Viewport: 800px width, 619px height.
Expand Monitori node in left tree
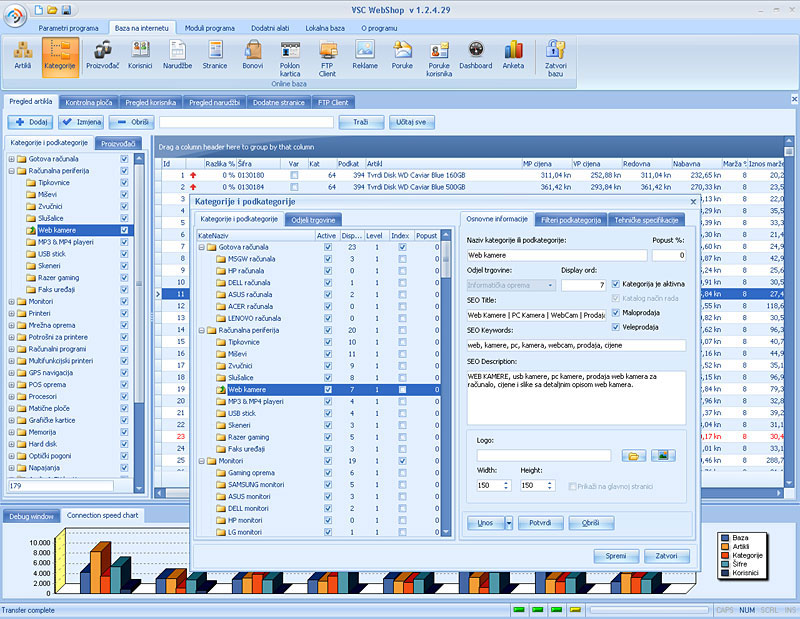coord(11,302)
